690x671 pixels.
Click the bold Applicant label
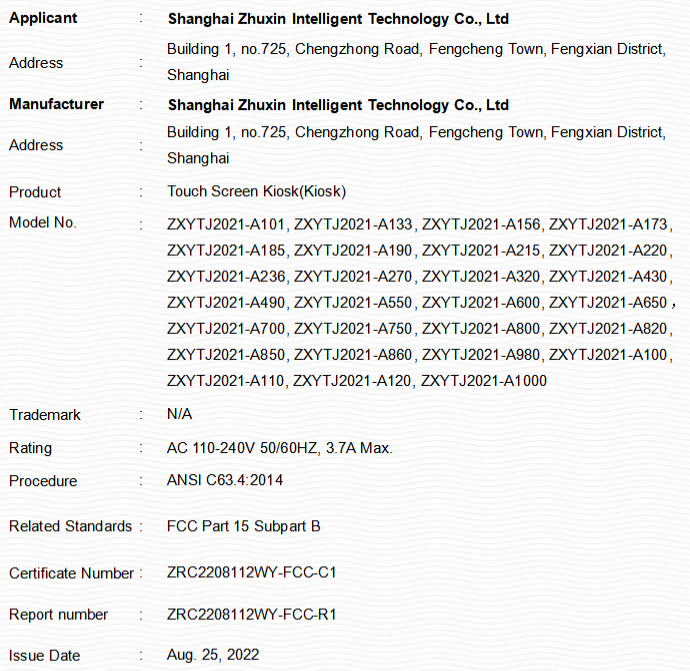pyautogui.click(x=43, y=18)
